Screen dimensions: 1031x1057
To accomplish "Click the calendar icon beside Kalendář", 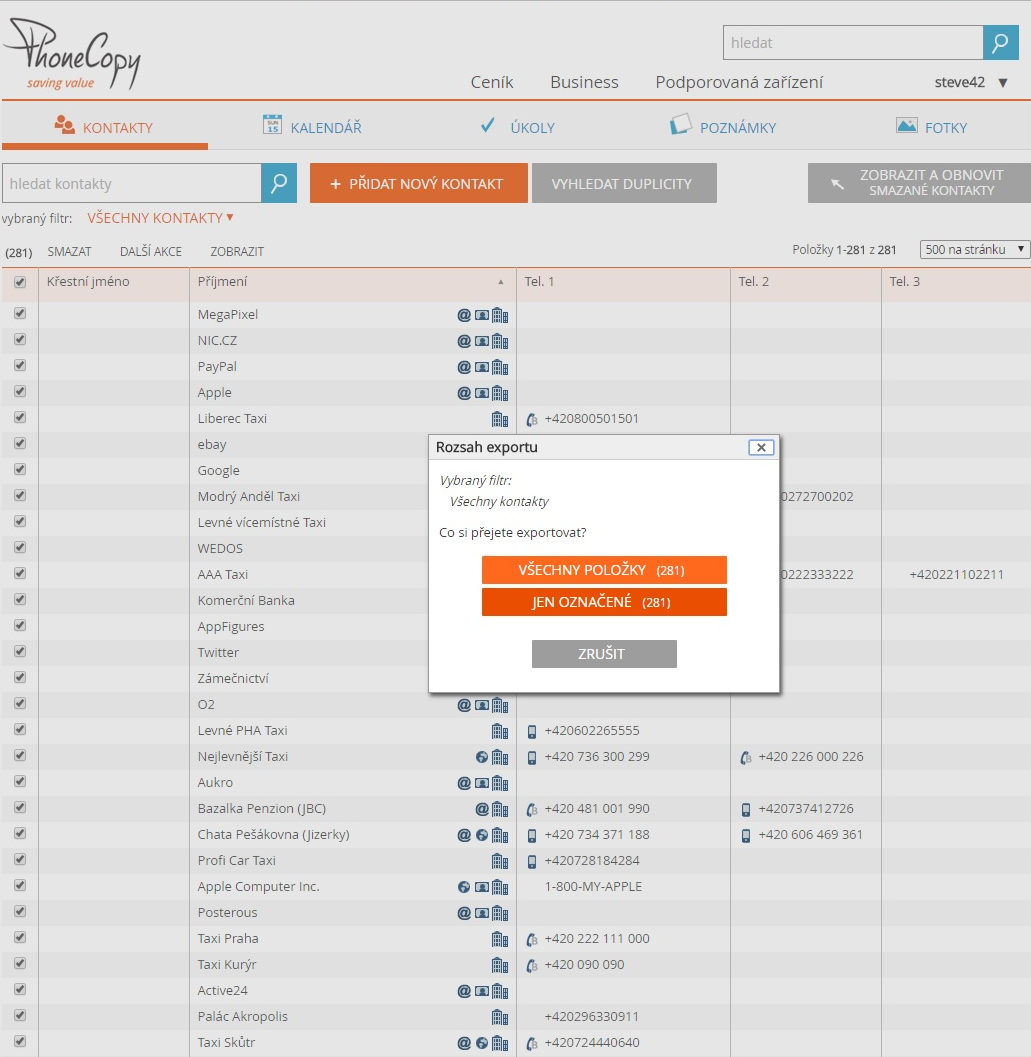I will click(x=272, y=125).
